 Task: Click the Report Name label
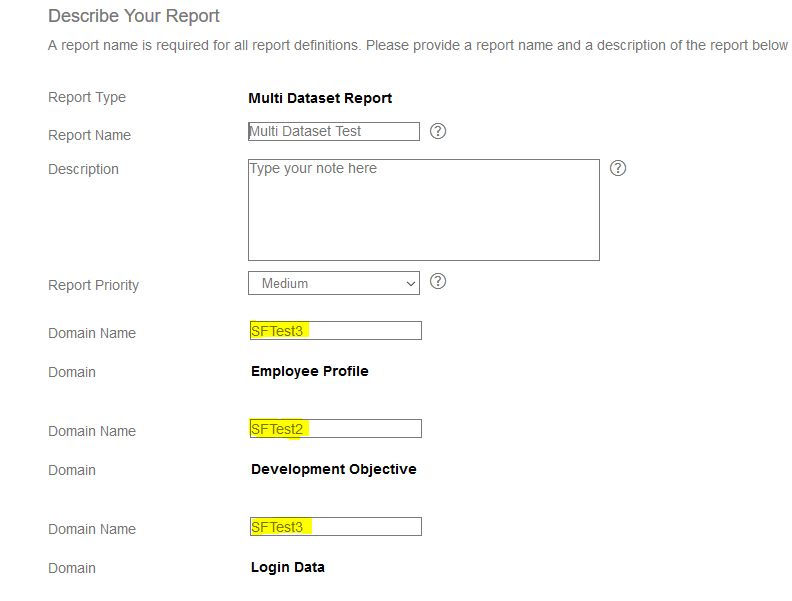(89, 135)
